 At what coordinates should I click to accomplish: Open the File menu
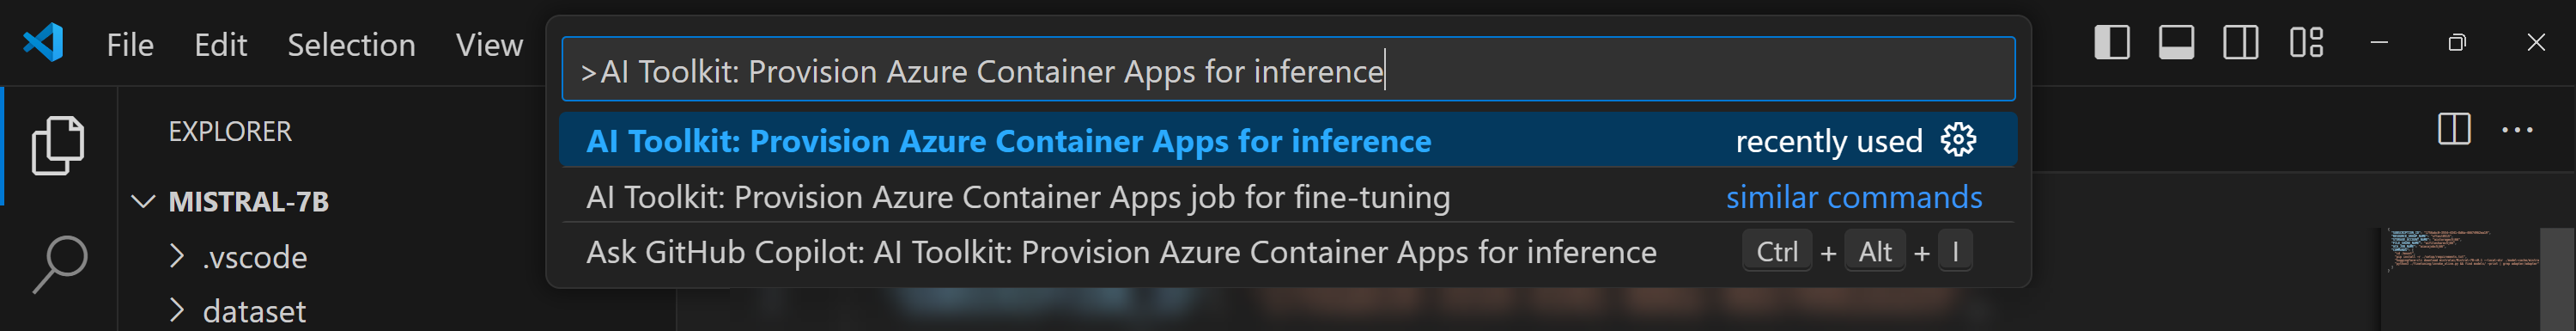[130, 44]
